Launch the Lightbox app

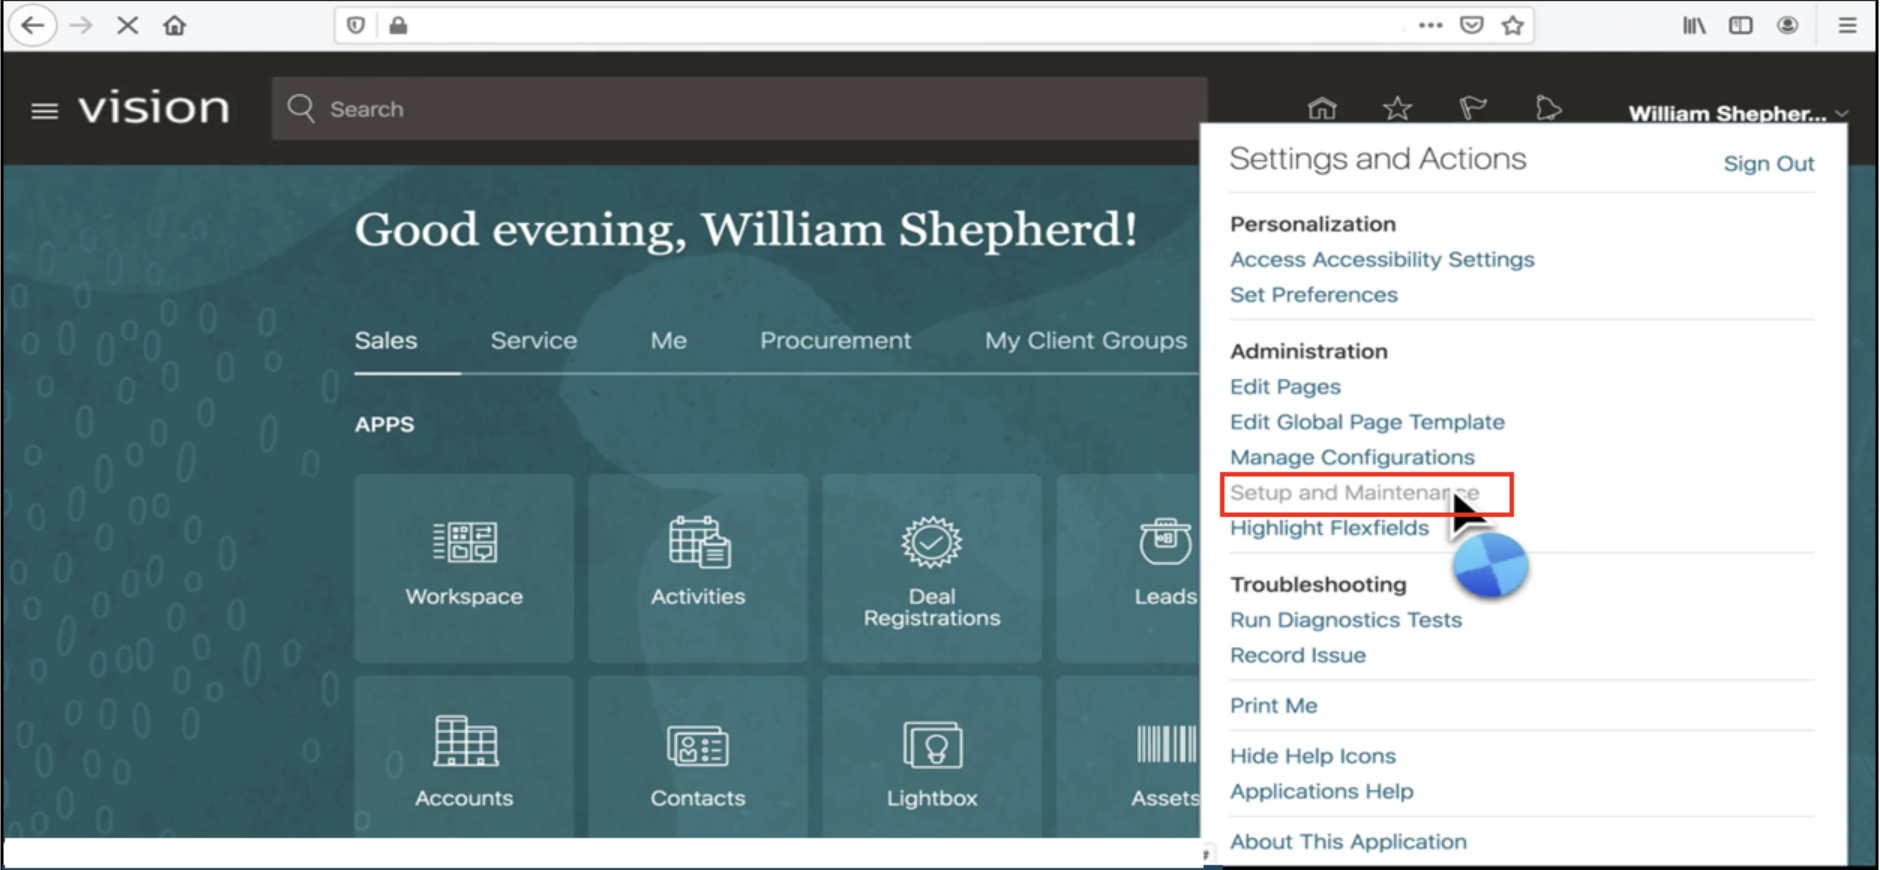coord(931,760)
